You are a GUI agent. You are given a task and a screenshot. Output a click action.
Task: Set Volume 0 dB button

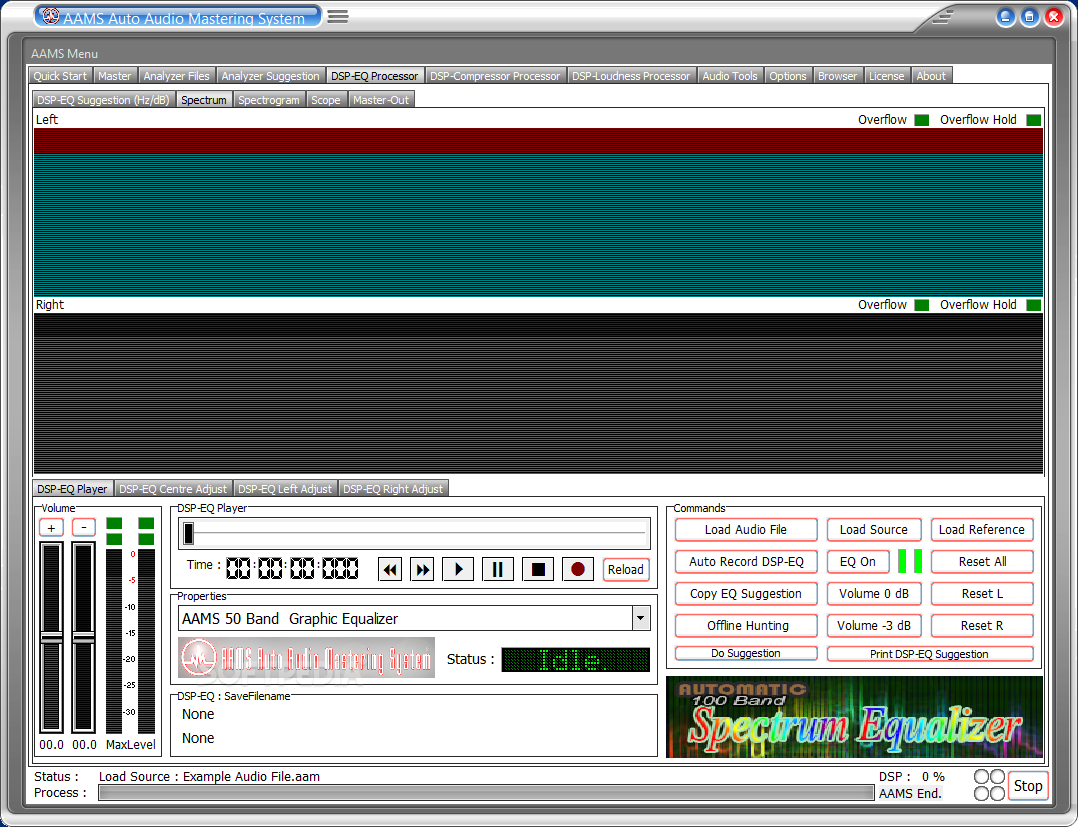[874, 593]
